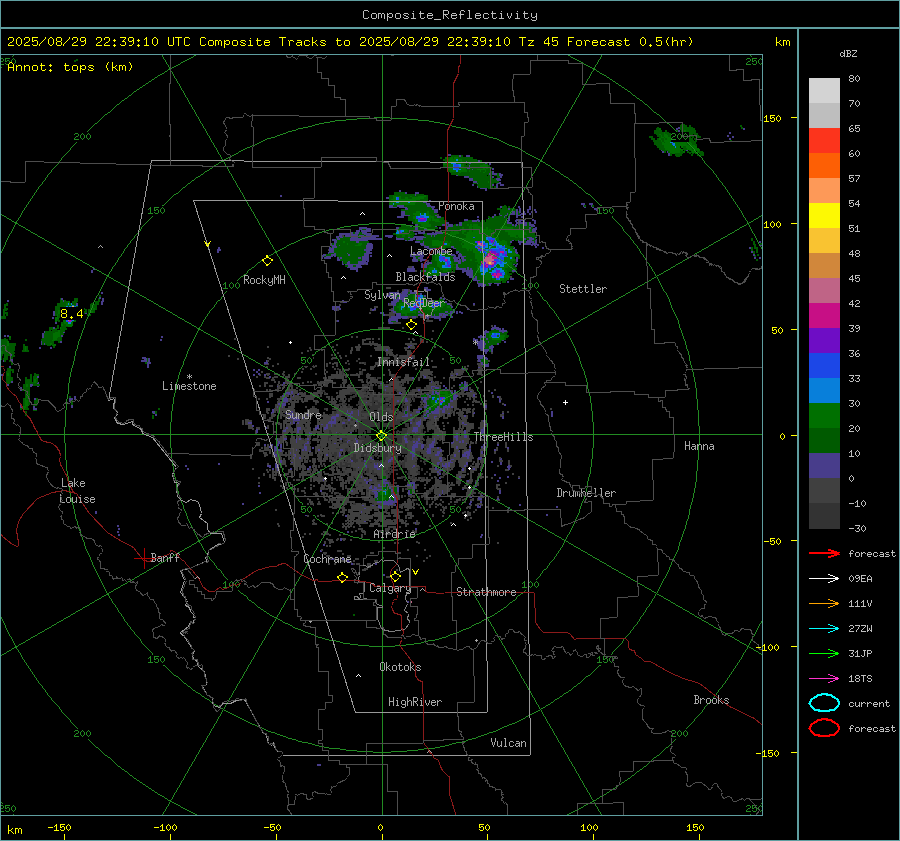
Task: Select the 51 dBZ yellow color swatch
Action: pyautogui.click(x=824, y=215)
